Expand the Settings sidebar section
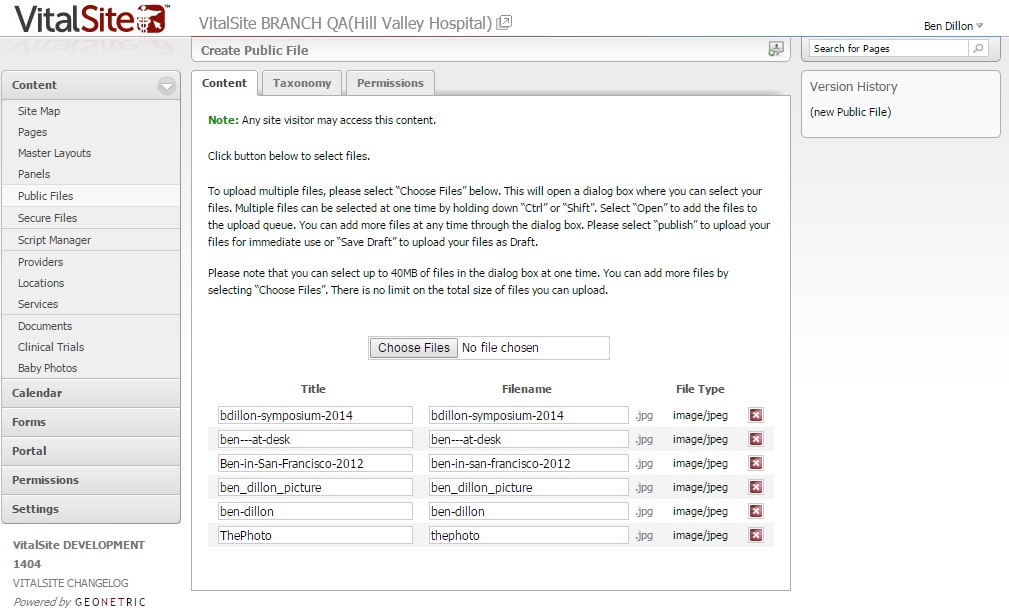The width and height of the screenshot is (1009, 614). click(91, 508)
